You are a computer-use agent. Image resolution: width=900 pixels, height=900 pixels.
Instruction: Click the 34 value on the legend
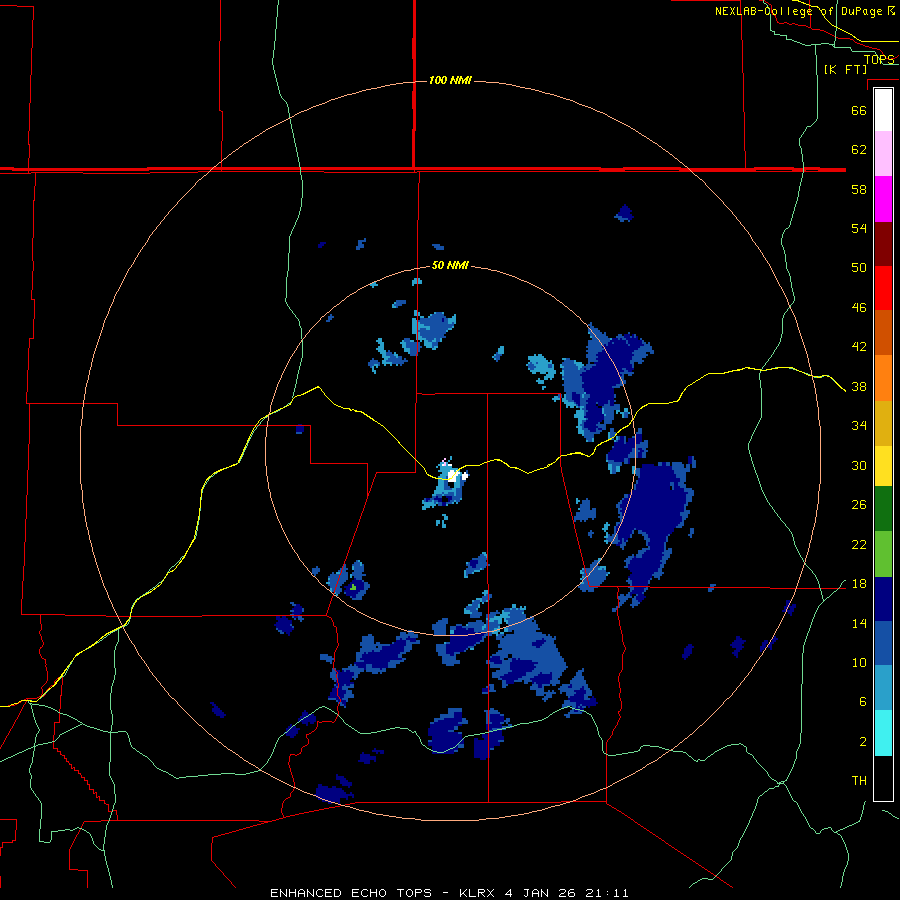(859, 426)
